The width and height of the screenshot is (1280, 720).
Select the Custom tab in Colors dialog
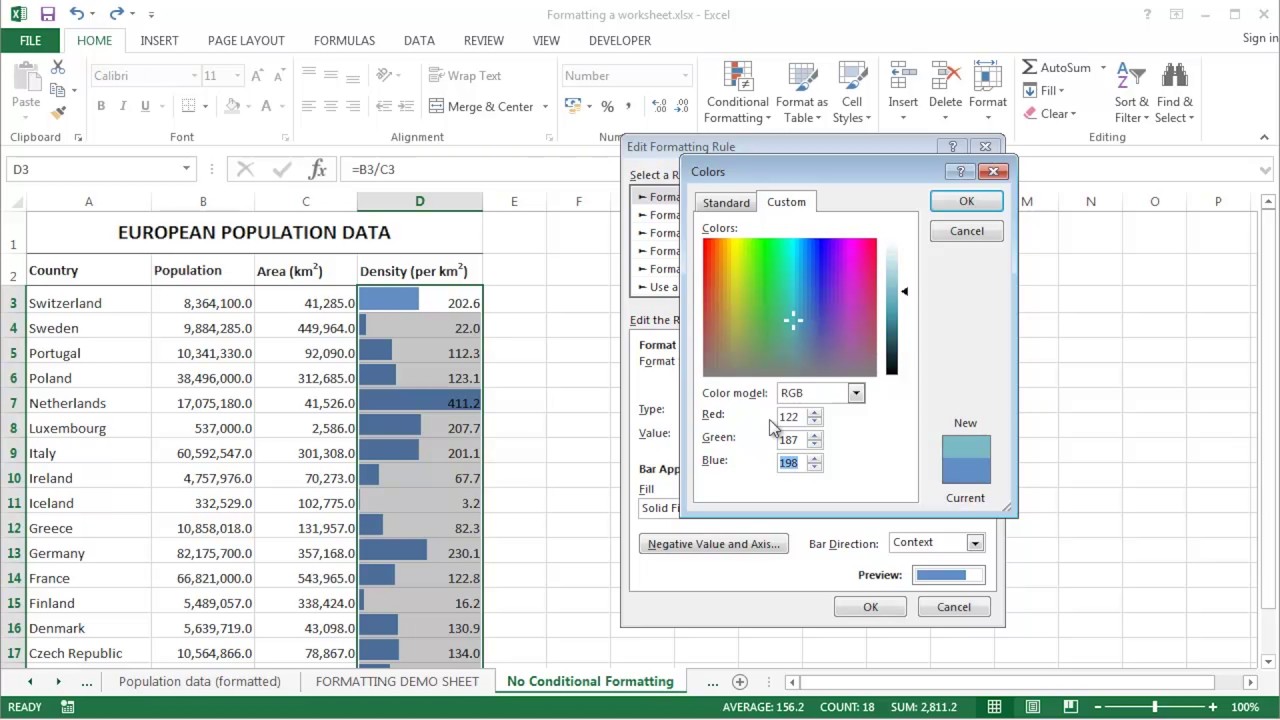tap(786, 202)
